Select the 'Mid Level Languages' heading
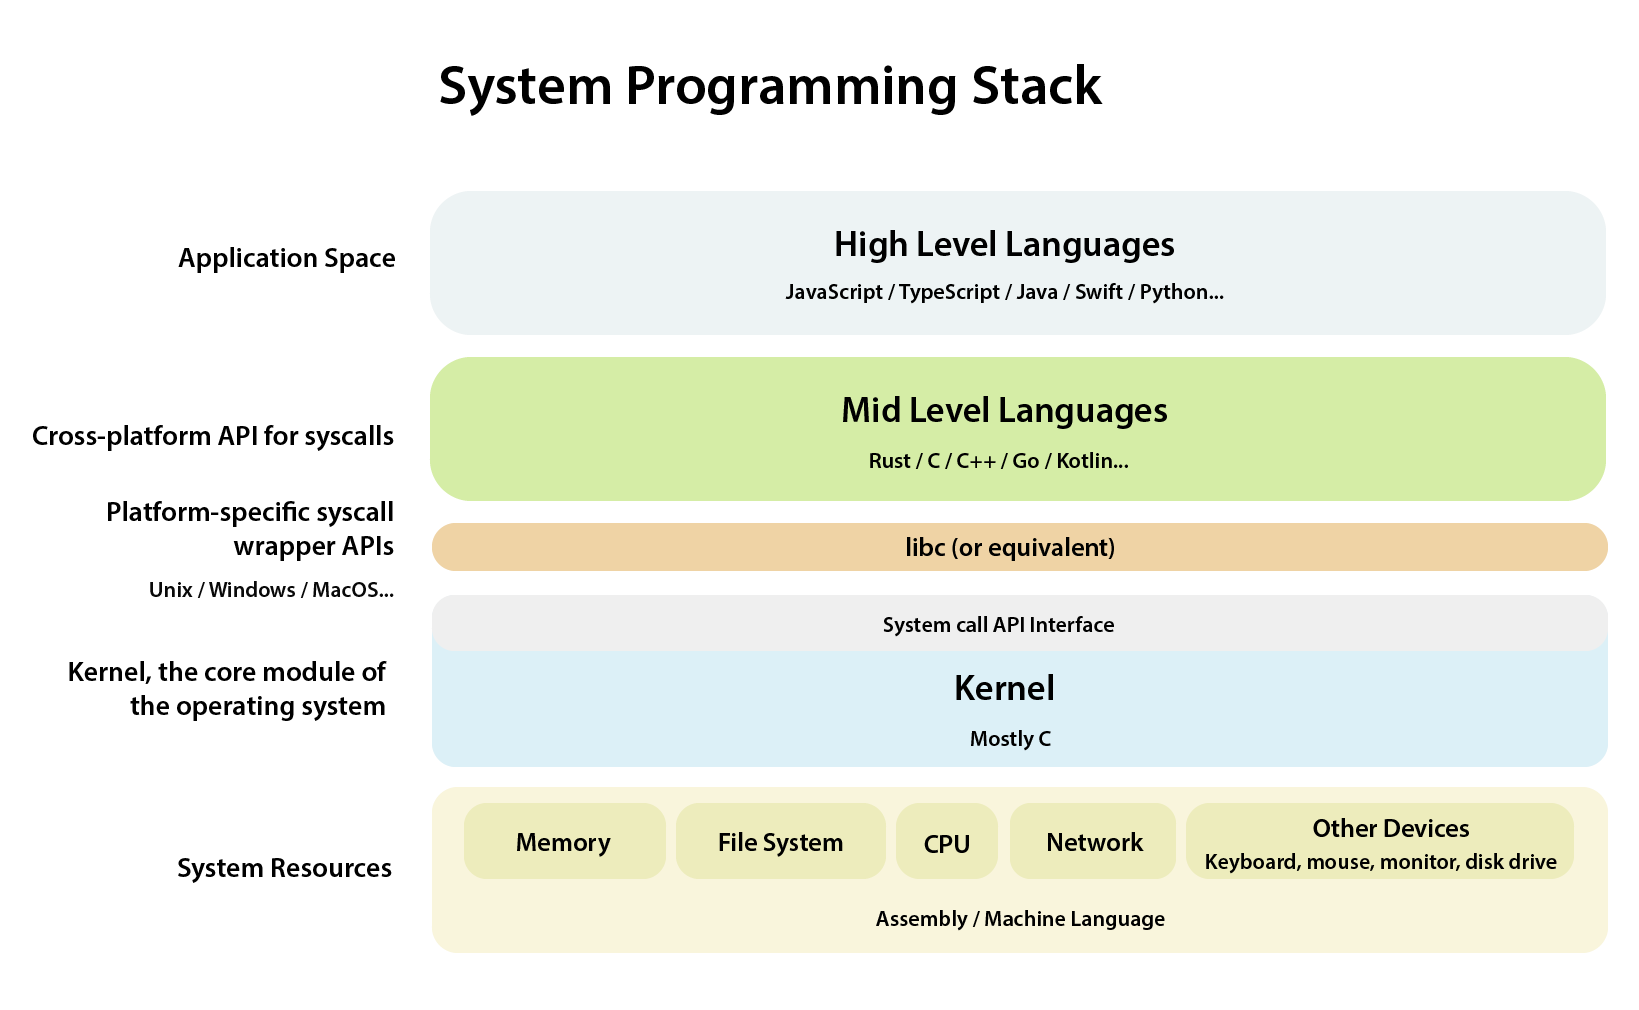The image size is (1639, 1010). [1004, 410]
